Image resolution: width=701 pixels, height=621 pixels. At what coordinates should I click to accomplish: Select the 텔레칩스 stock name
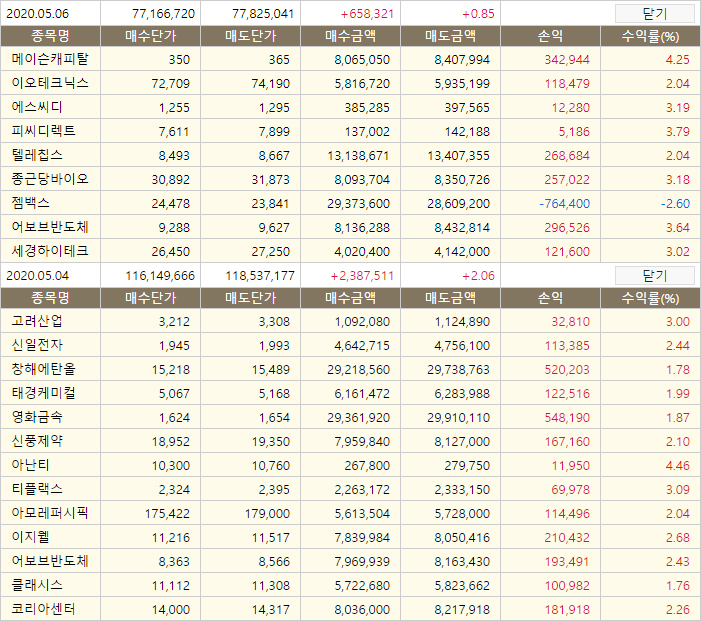tap(37, 155)
